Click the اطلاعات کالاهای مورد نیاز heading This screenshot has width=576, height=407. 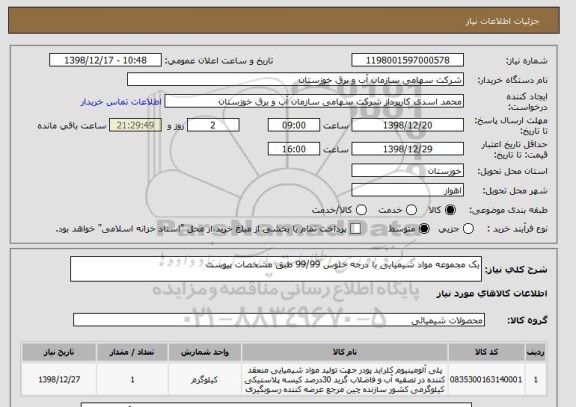pos(492,293)
